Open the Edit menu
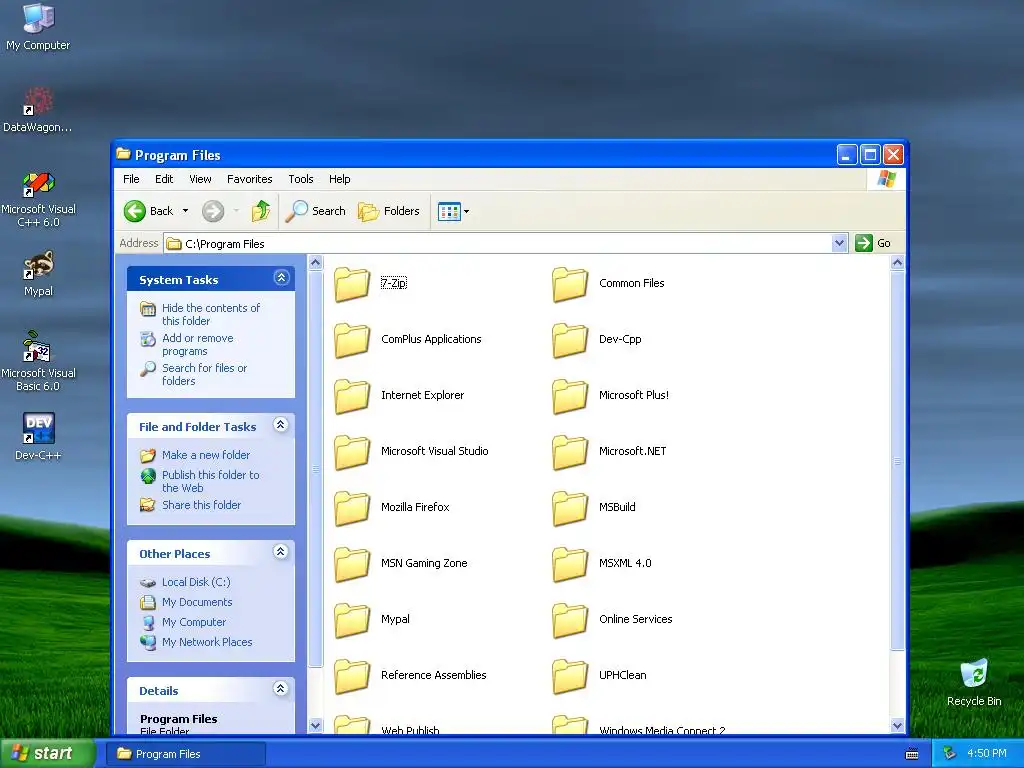1024x768 pixels. tap(164, 179)
